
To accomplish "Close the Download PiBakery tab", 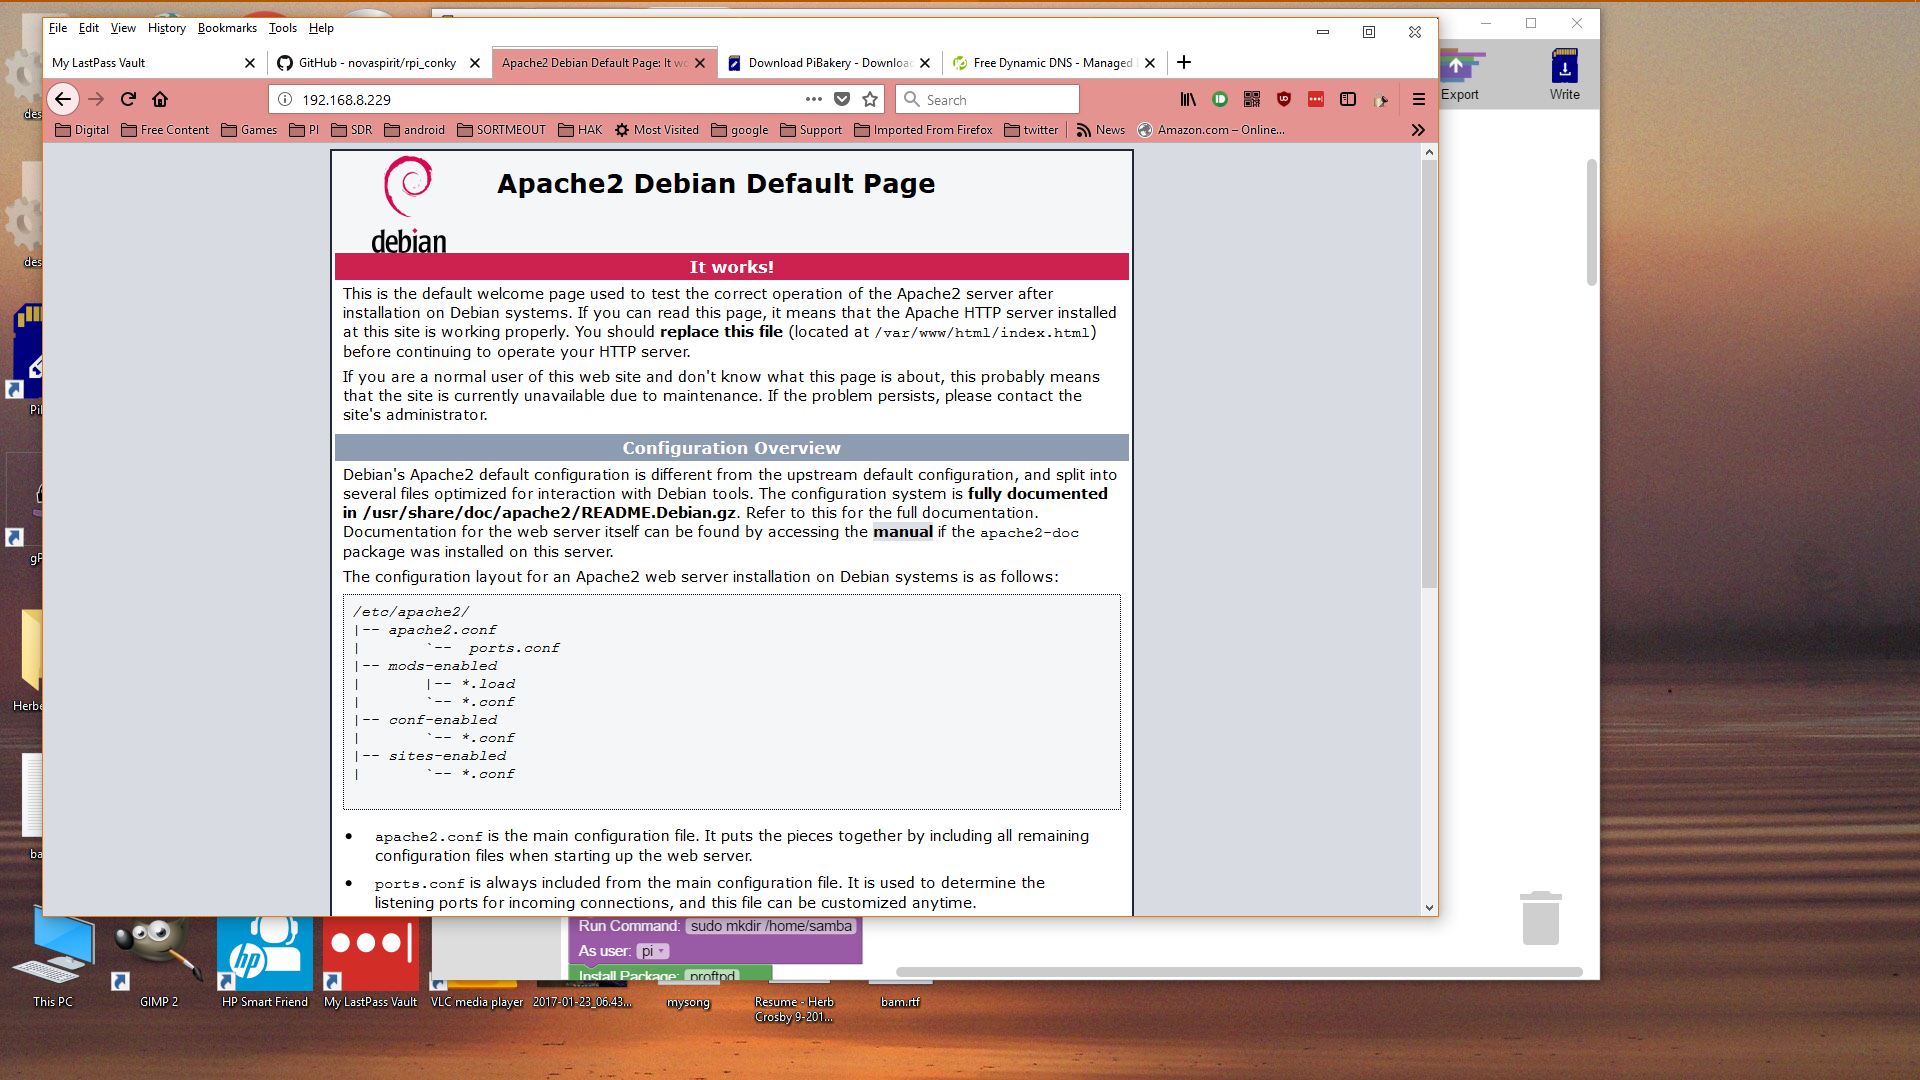I will click(x=925, y=63).
